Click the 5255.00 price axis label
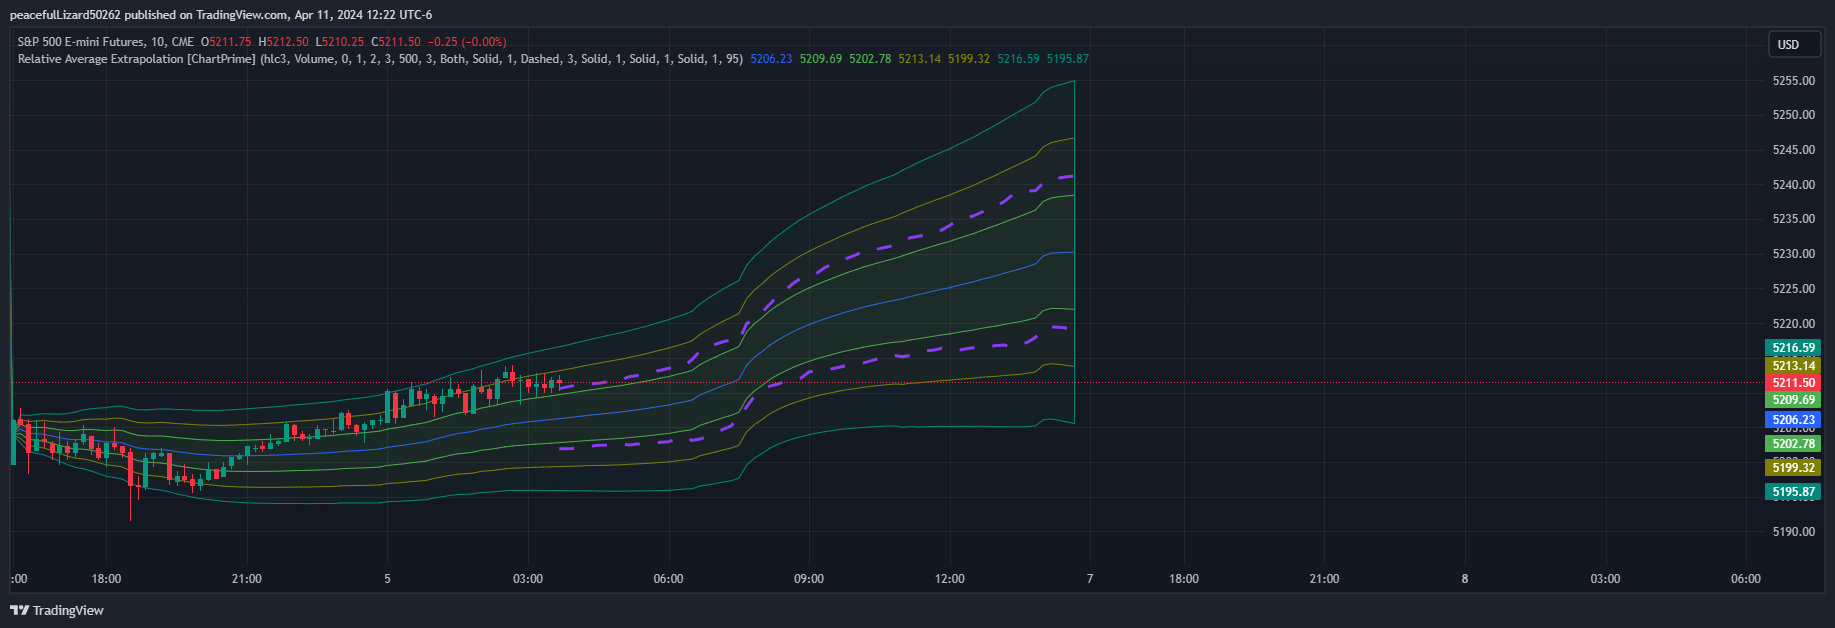The image size is (1835, 628). [1793, 81]
